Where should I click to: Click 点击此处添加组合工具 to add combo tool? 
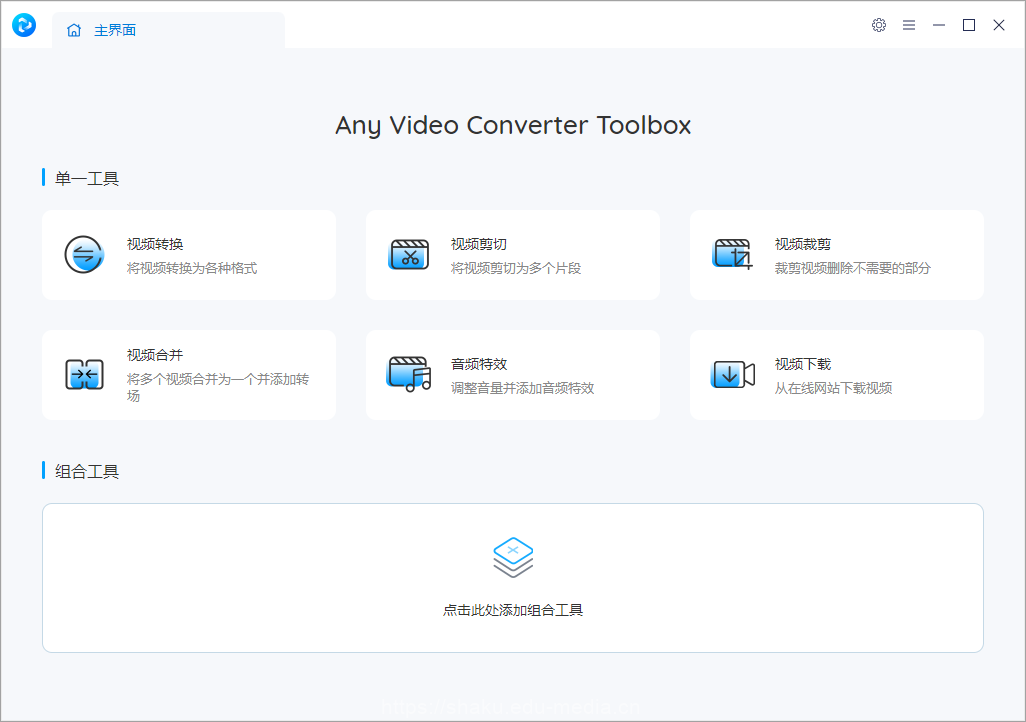pyautogui.click(x=513, y=608)
